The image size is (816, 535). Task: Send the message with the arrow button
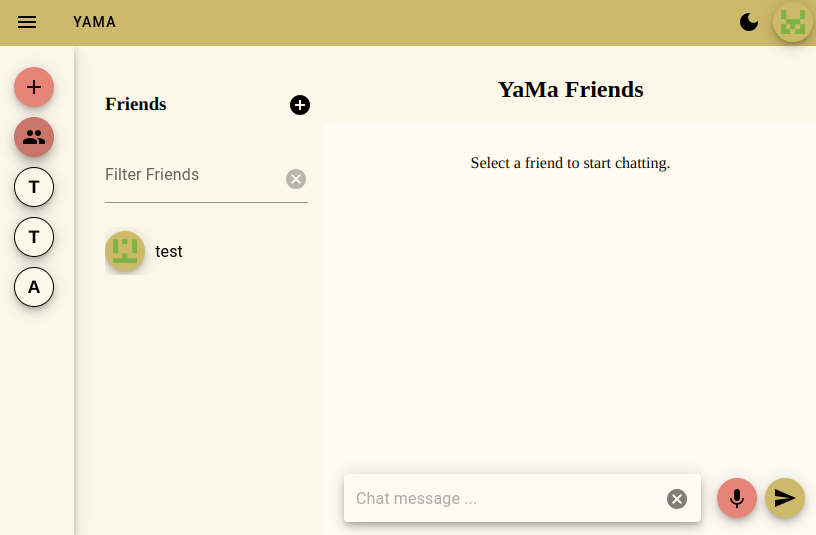[785, 498]
